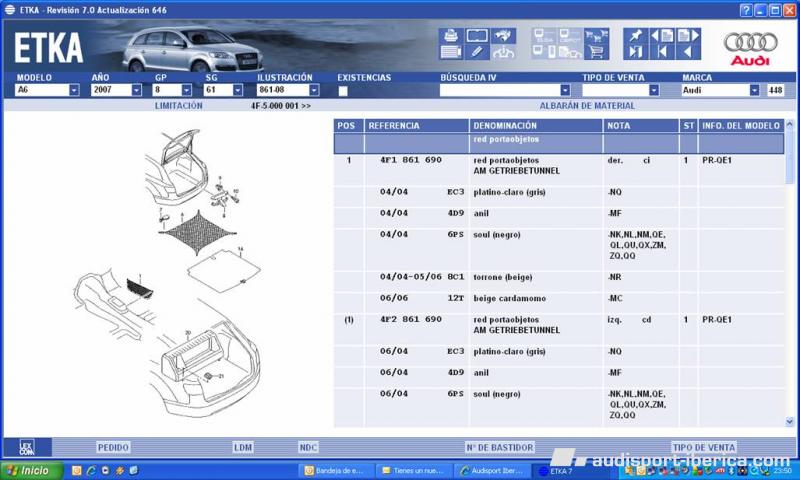The image size is (800, 480).
Task: Switch to Bandeja de e... taskbar window
Action: pyautogui.click(x=335, y=471)
